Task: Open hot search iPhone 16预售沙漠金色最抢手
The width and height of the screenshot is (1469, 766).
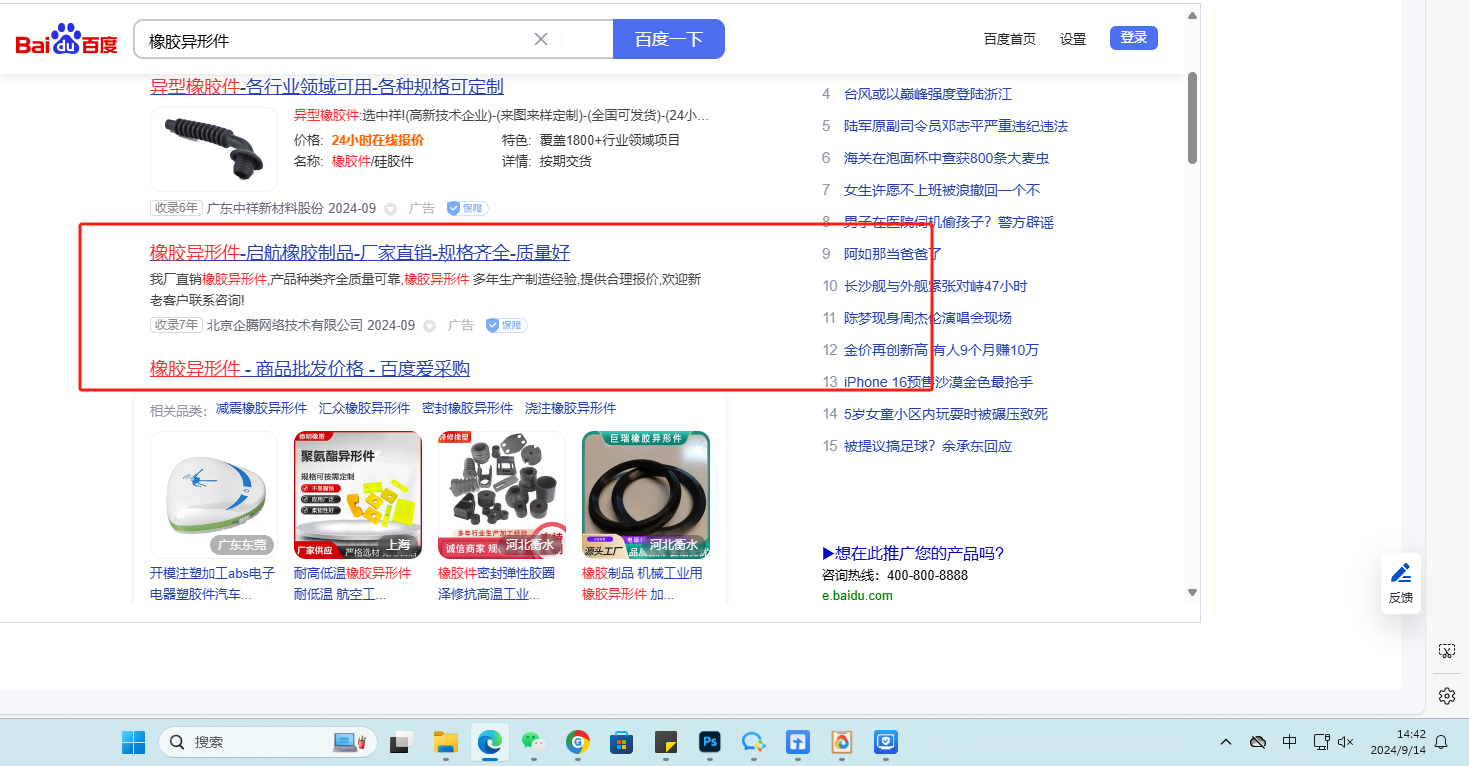Action: 938,382
